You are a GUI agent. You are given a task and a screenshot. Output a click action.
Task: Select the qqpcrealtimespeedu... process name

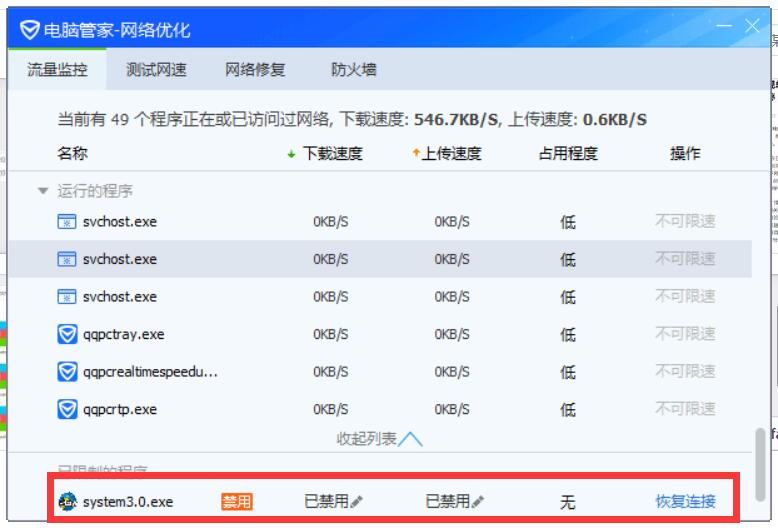(150, 372)
